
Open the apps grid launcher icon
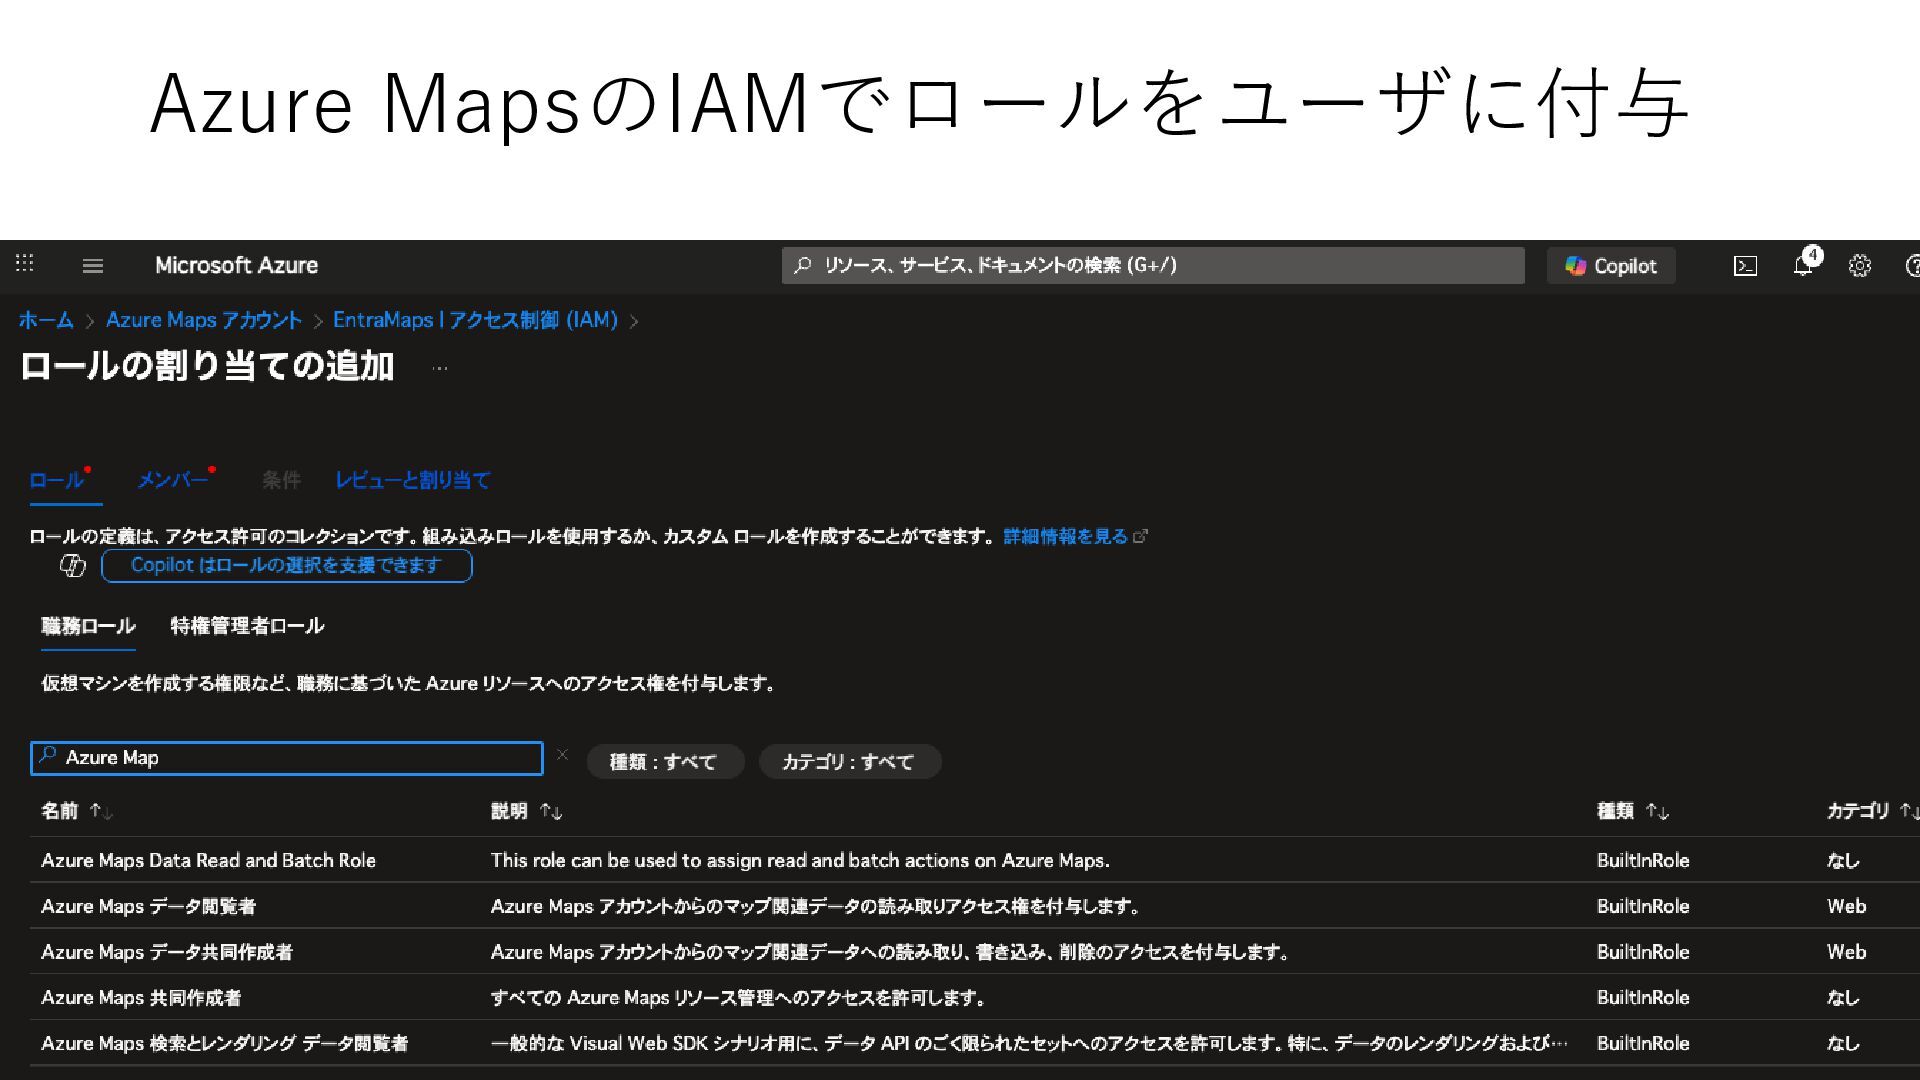tap(25, 264)
